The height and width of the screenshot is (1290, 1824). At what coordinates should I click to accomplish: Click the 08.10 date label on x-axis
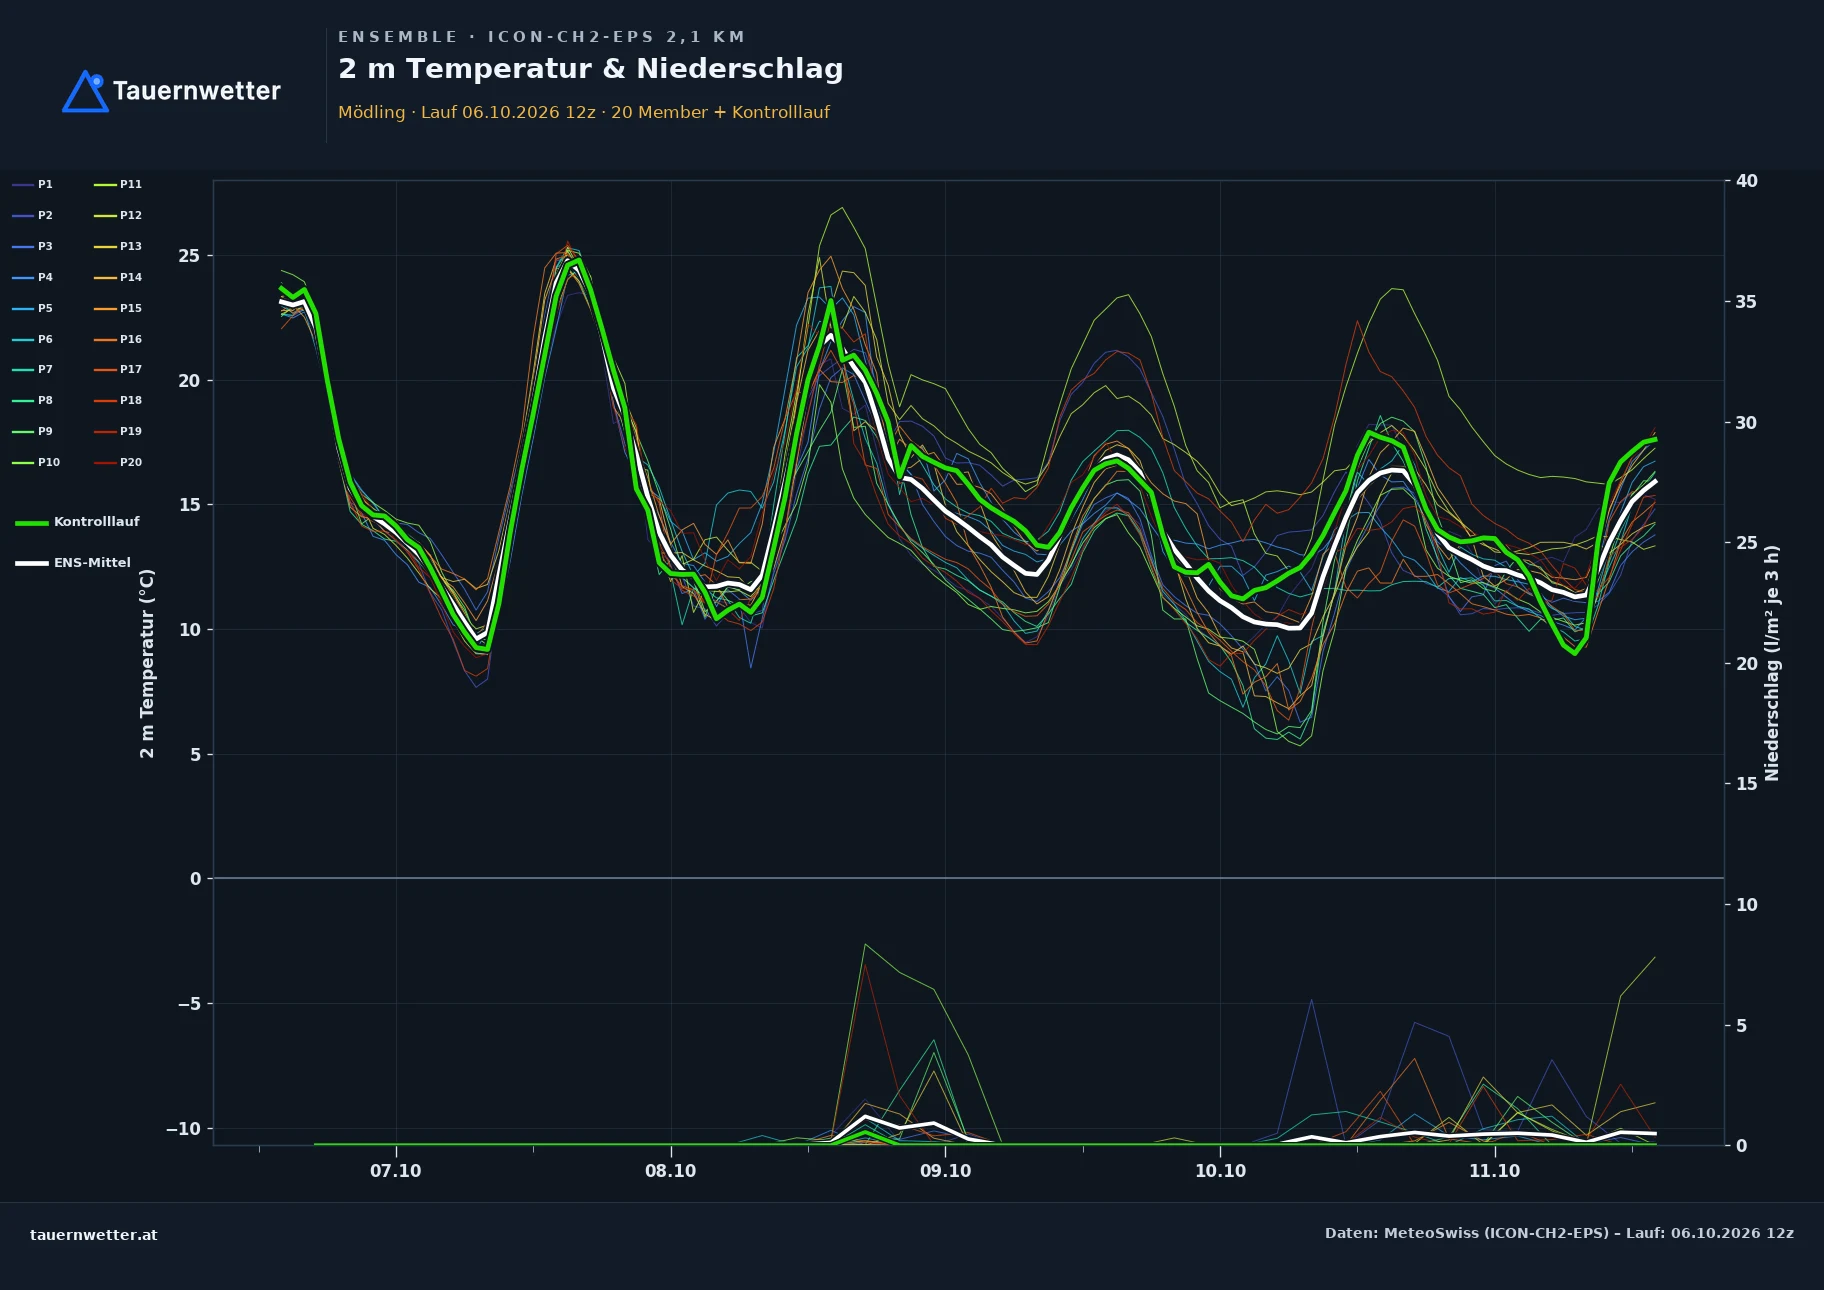[x=670, y=1171]
